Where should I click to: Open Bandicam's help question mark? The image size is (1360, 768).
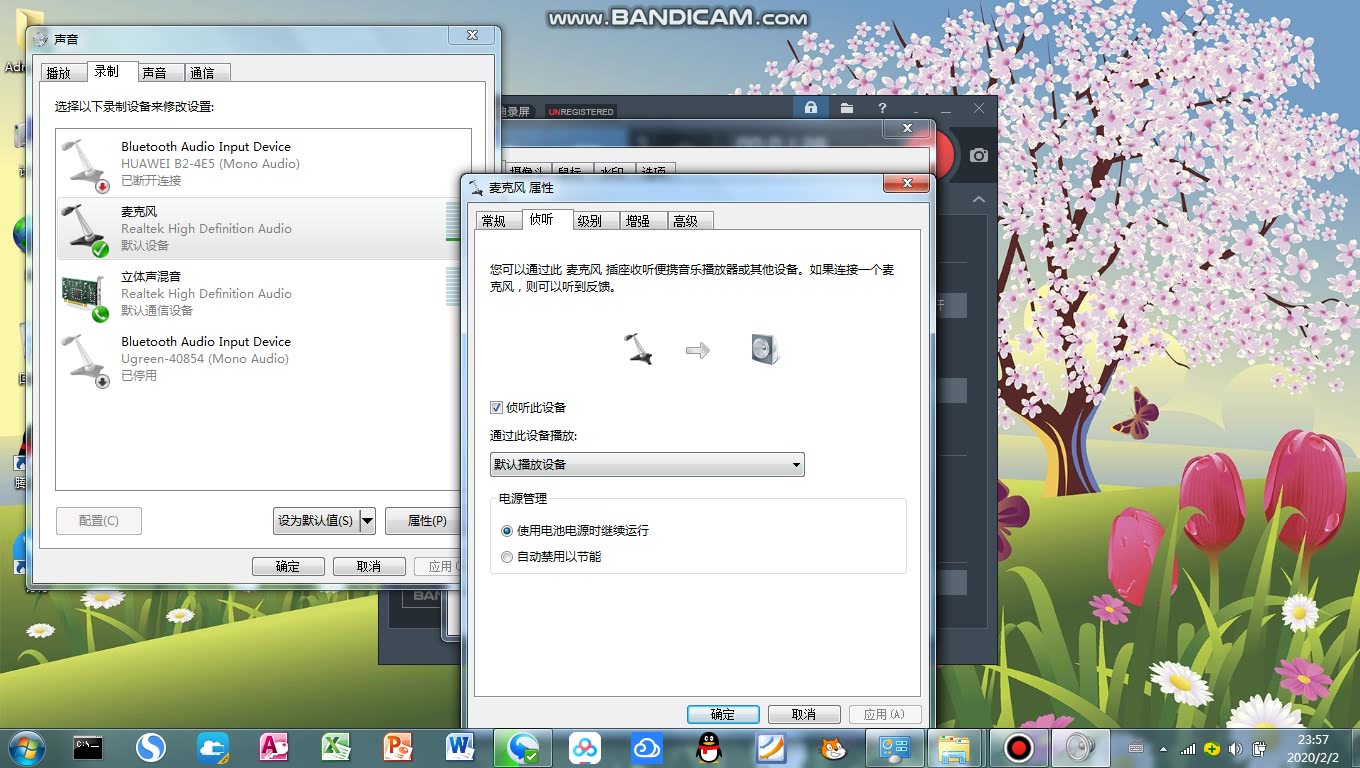tap(882, 108)
